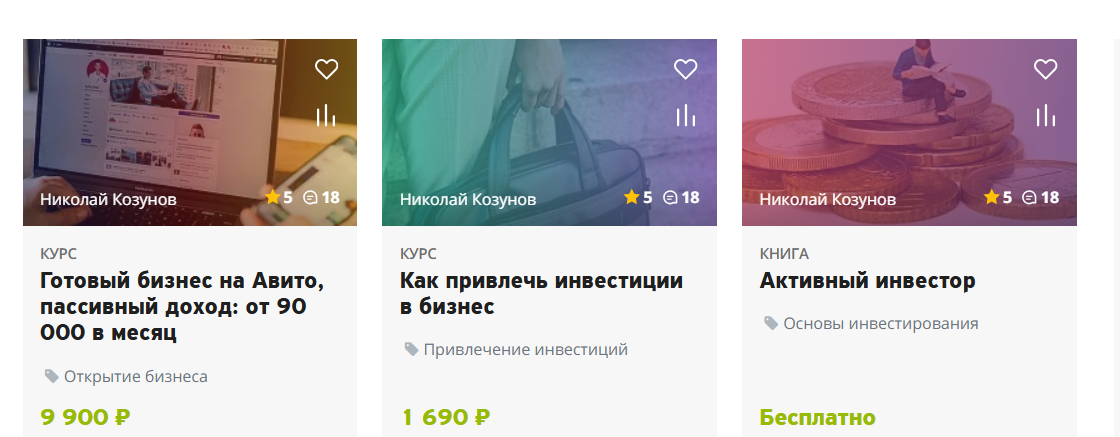Toggle heart on Активный инвестор book
This screenshot has height=437, width=1120.
click(x=1046, y=69)
